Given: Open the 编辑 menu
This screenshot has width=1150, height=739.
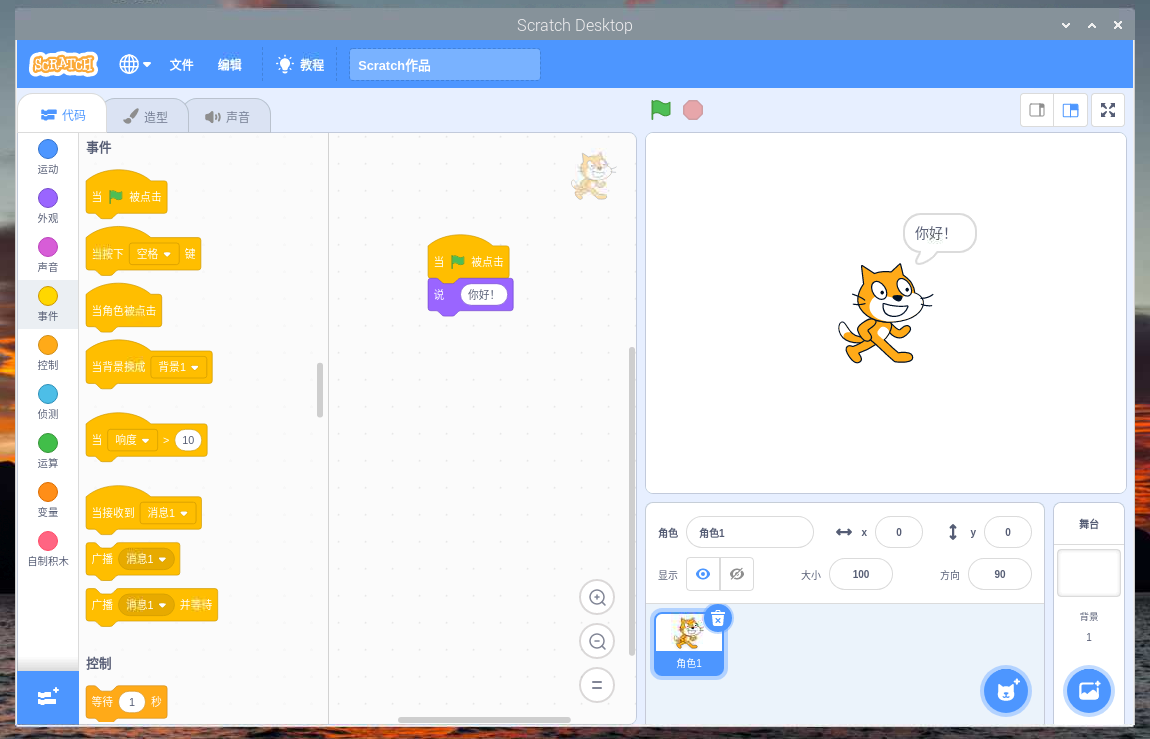Looking at the screenshot, I should [x=230, y=65].
